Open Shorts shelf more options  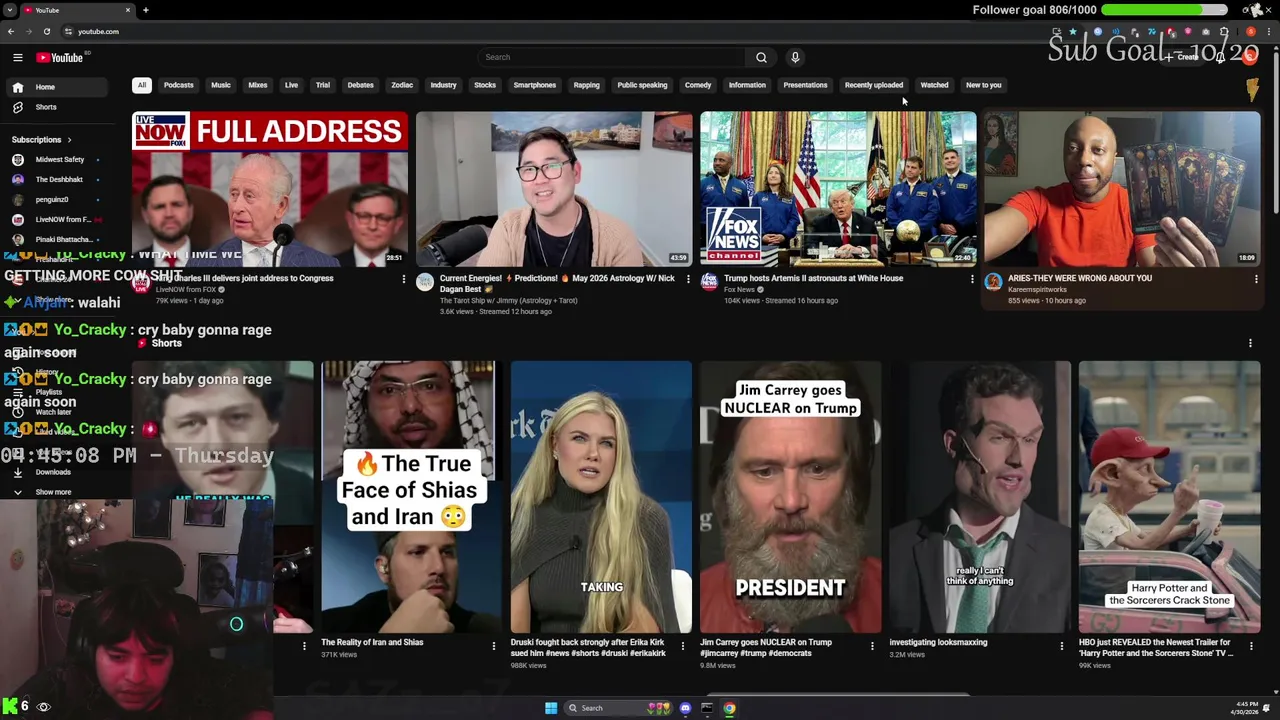coord(1250,343)
